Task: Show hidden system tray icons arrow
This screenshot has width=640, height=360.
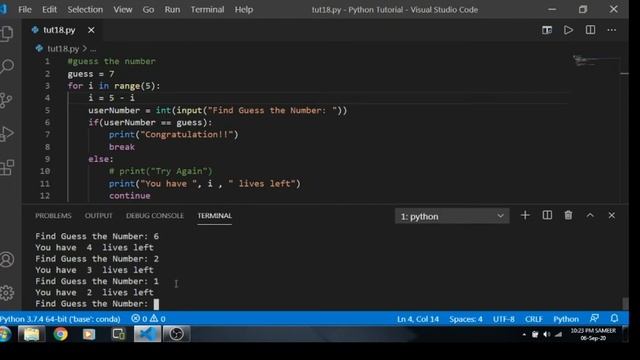Action: tap(524, 335)
